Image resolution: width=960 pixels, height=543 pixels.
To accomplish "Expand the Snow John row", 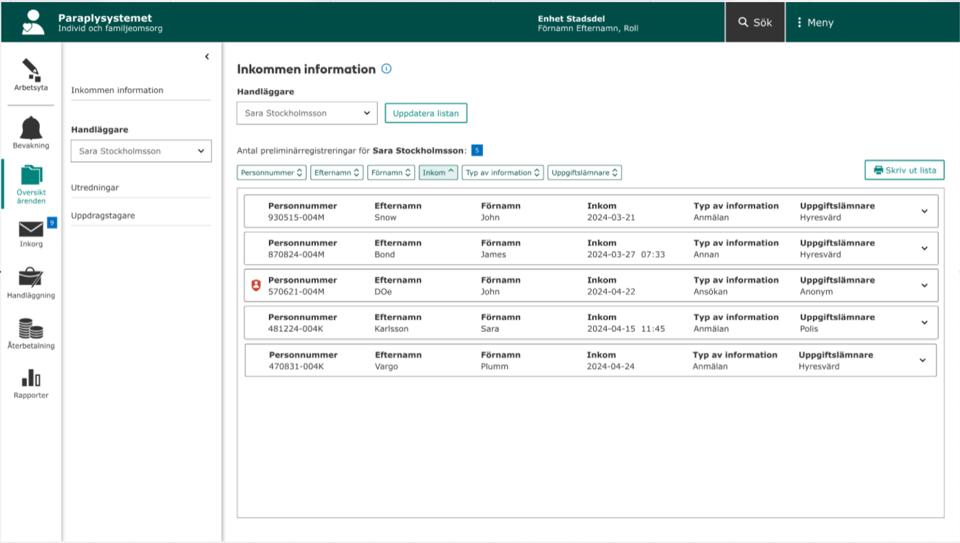I will 924,211.
